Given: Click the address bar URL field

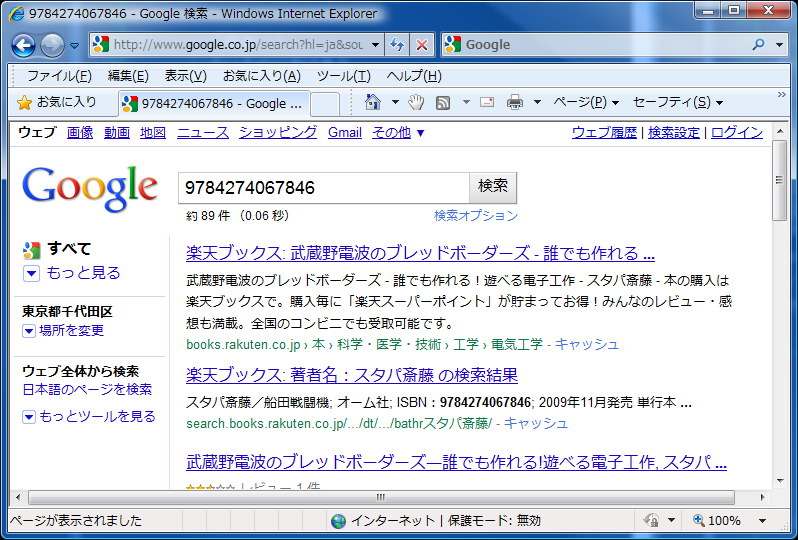Looking at the screenshot, I should click(x=237, y=45).
